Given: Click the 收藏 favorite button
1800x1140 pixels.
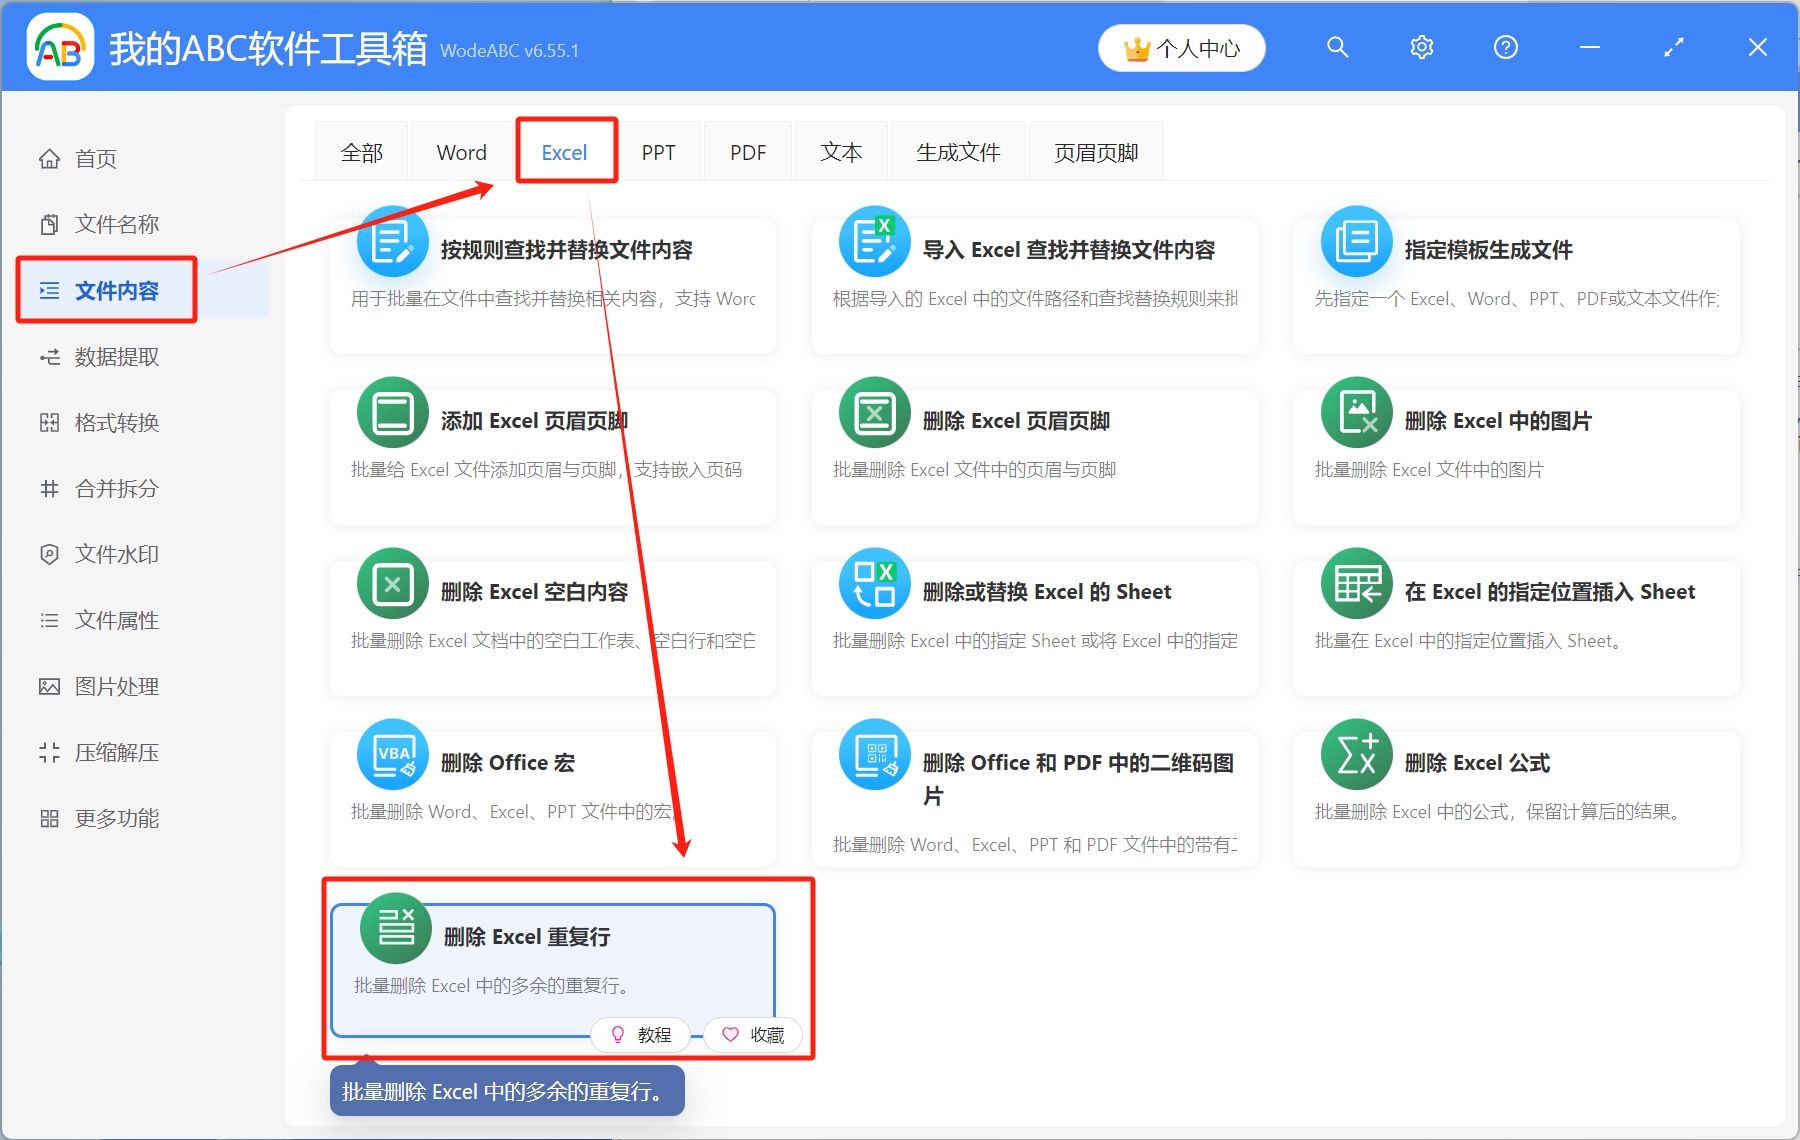Looking at the screenshot, I should 754,1035.
